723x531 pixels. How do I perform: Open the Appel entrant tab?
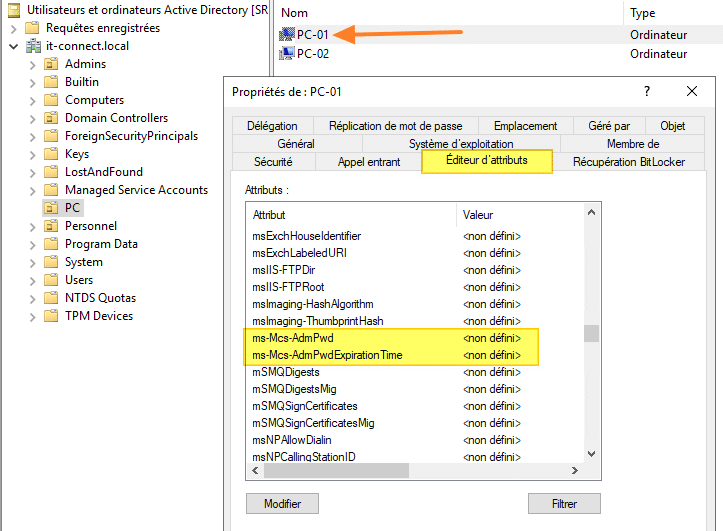369,162
